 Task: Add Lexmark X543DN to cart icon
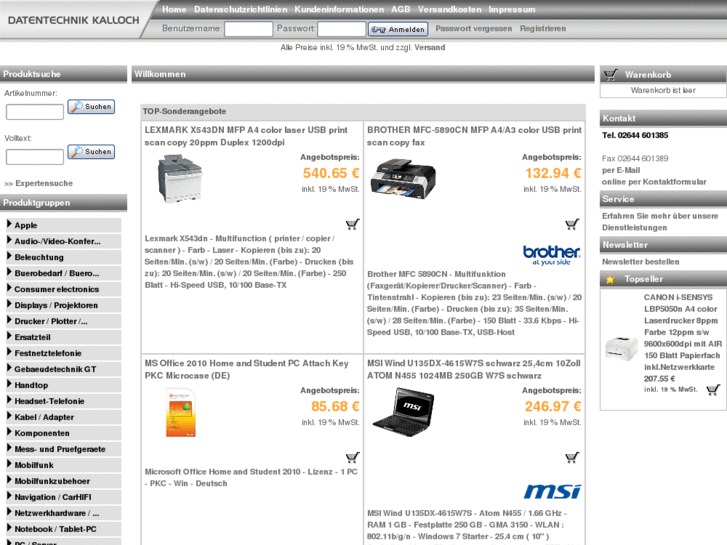point(352,224)
